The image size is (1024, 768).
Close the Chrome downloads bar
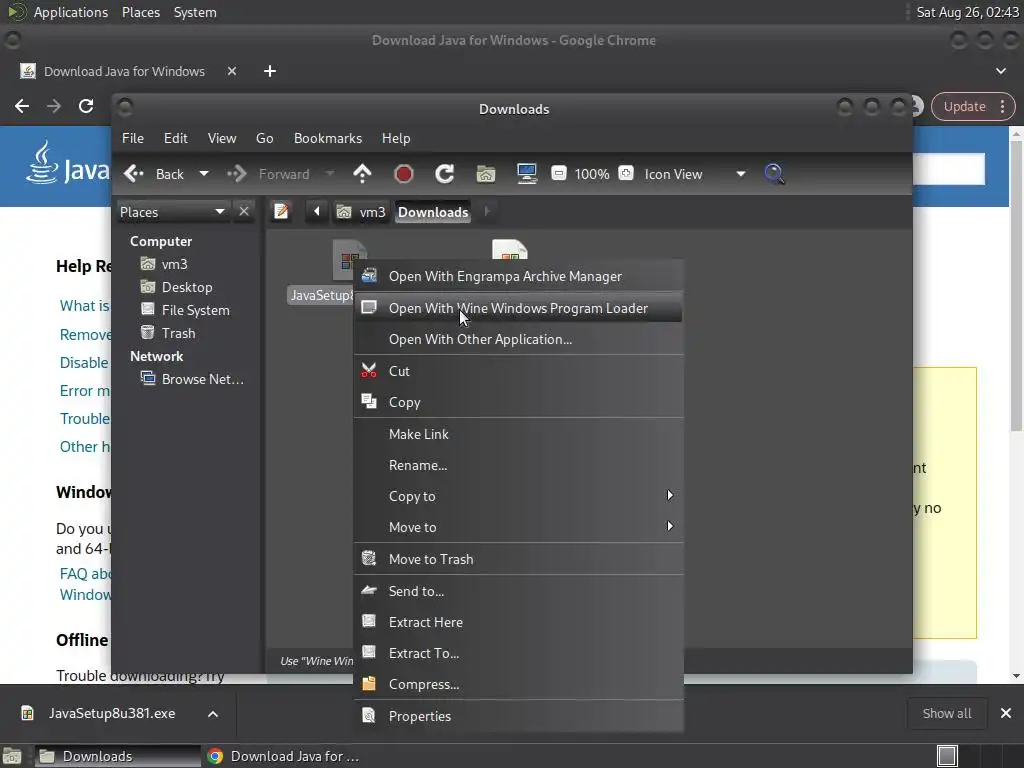click(x=1006, y=714)
